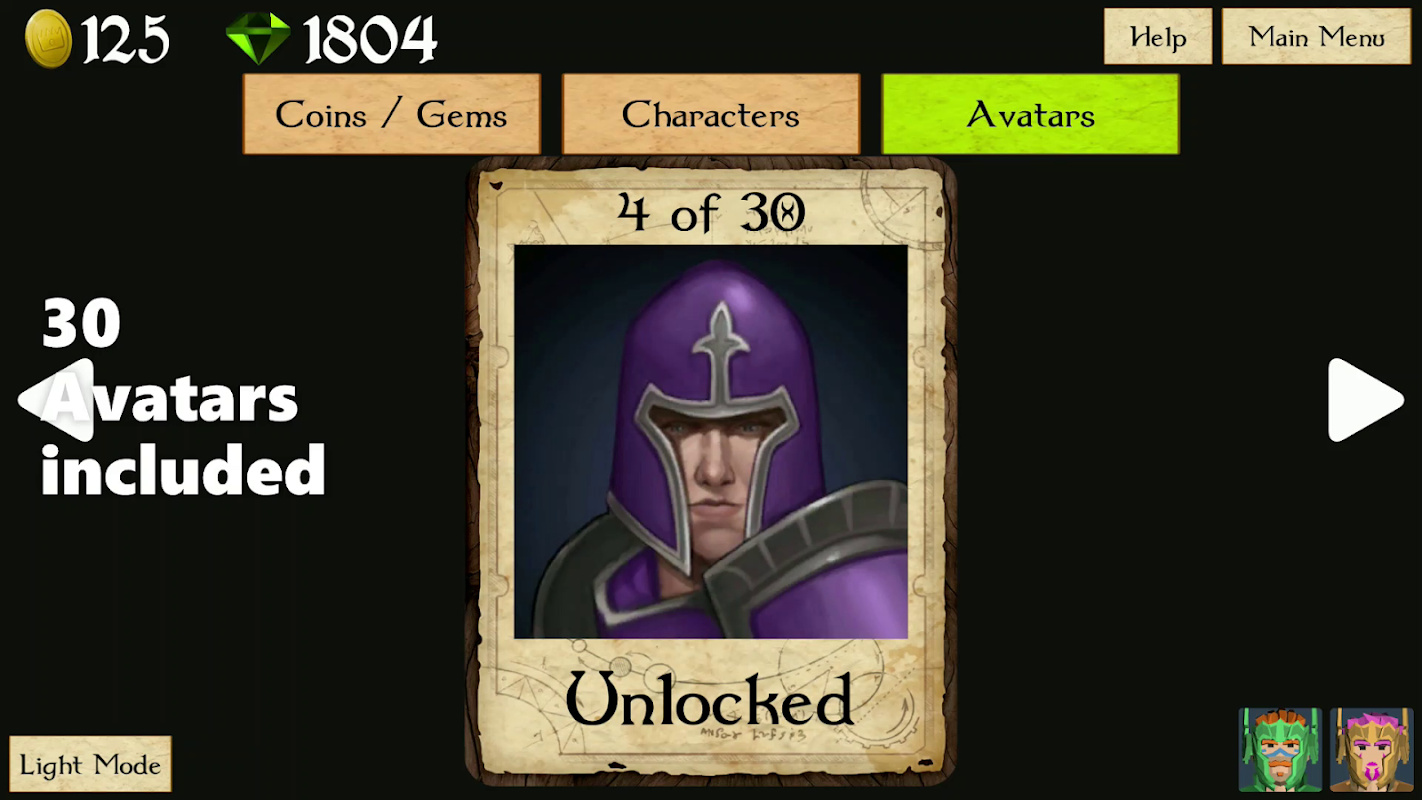Open the Coins / Gems tab
Image resolution: width=1422 pixels, height=800 pixels.
pyautogui.click(x=391, y=114)
